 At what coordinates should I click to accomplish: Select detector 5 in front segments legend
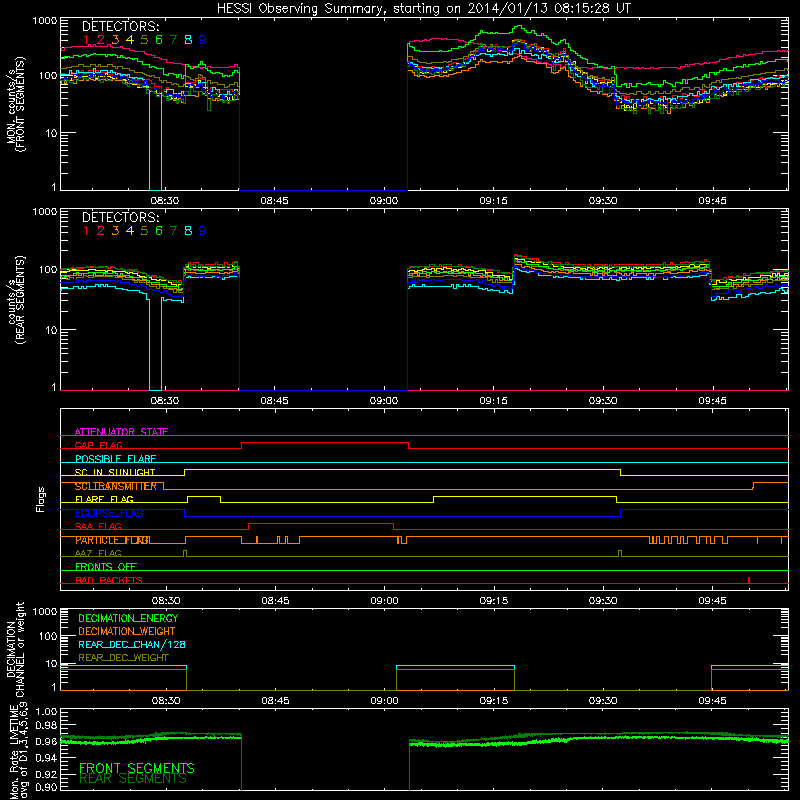pos(144,40)
